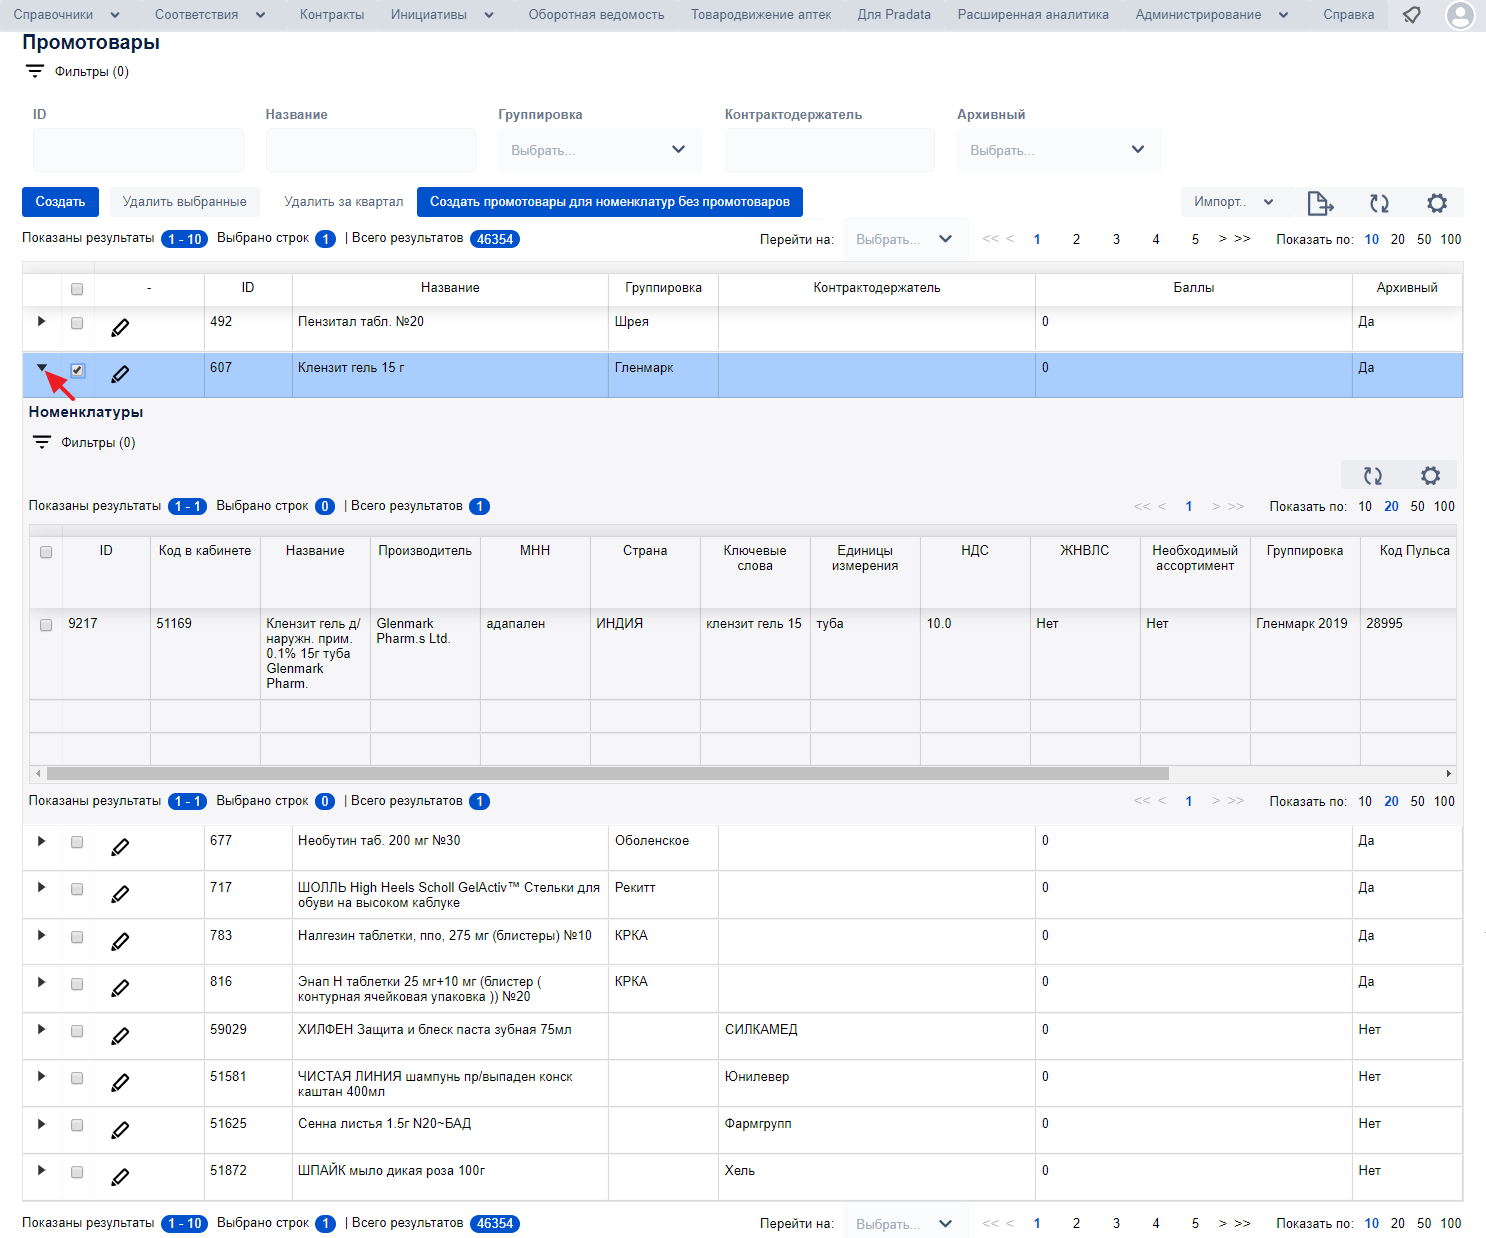Focus the Название filter input field
1486x1238 pixels.
click(x=370, y=150)
